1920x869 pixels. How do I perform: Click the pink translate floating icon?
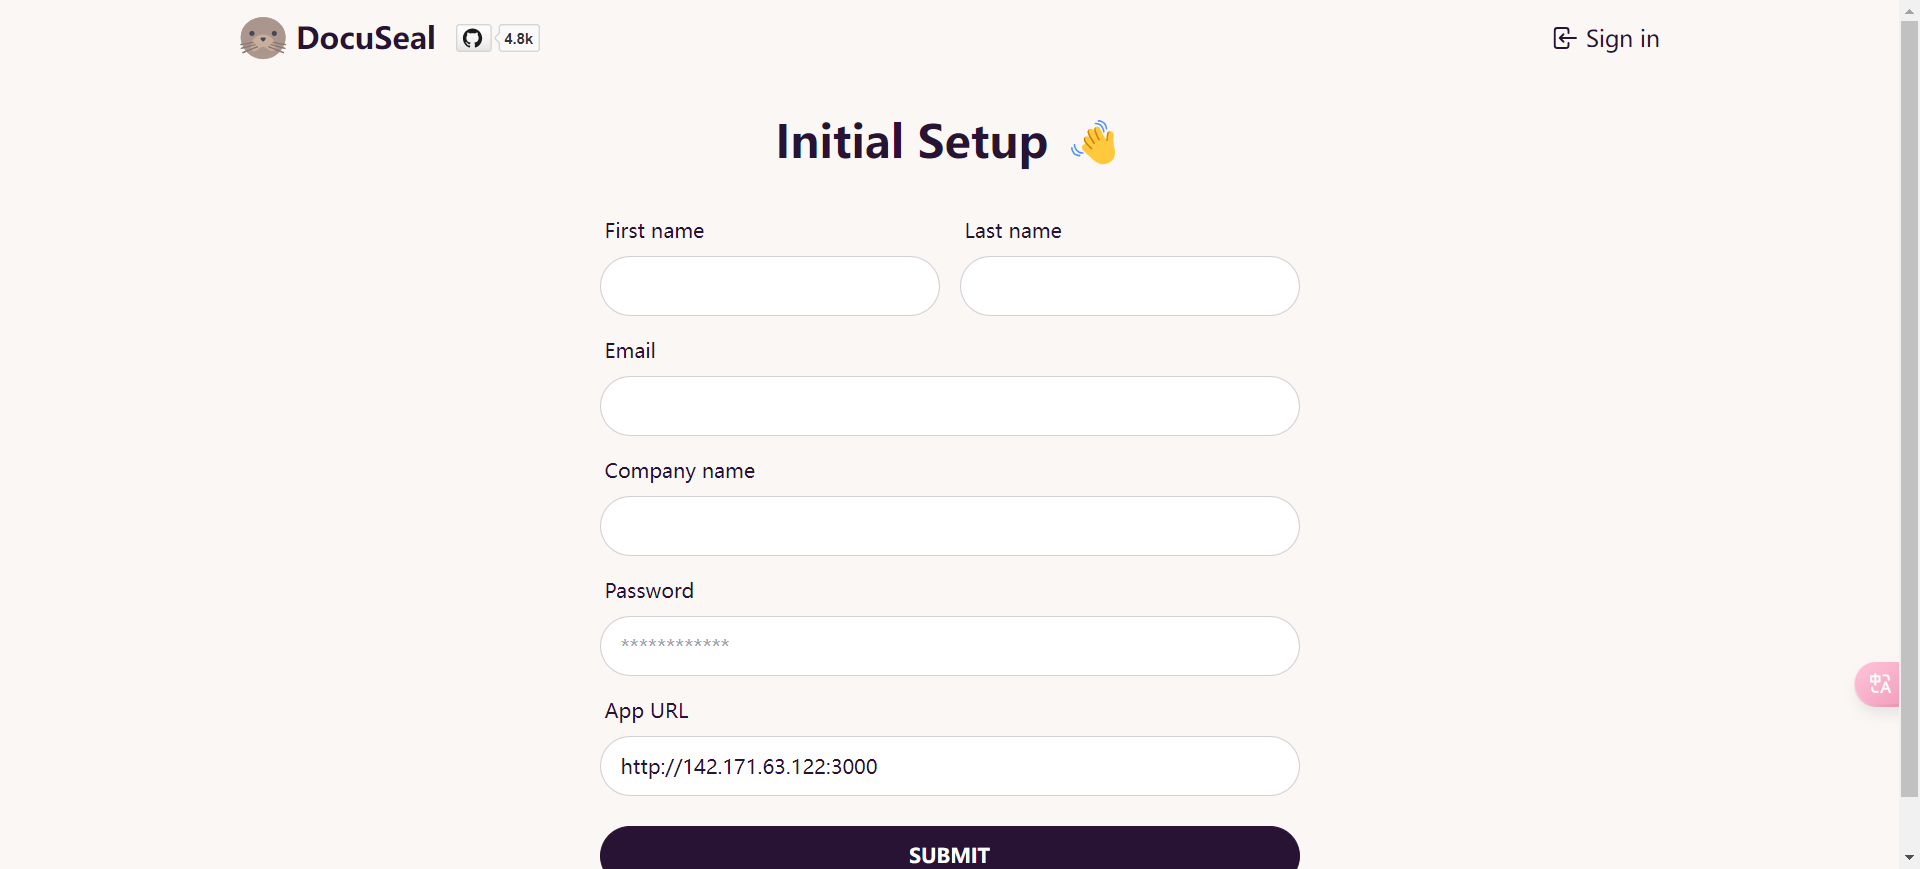(x=1878, y=685)
